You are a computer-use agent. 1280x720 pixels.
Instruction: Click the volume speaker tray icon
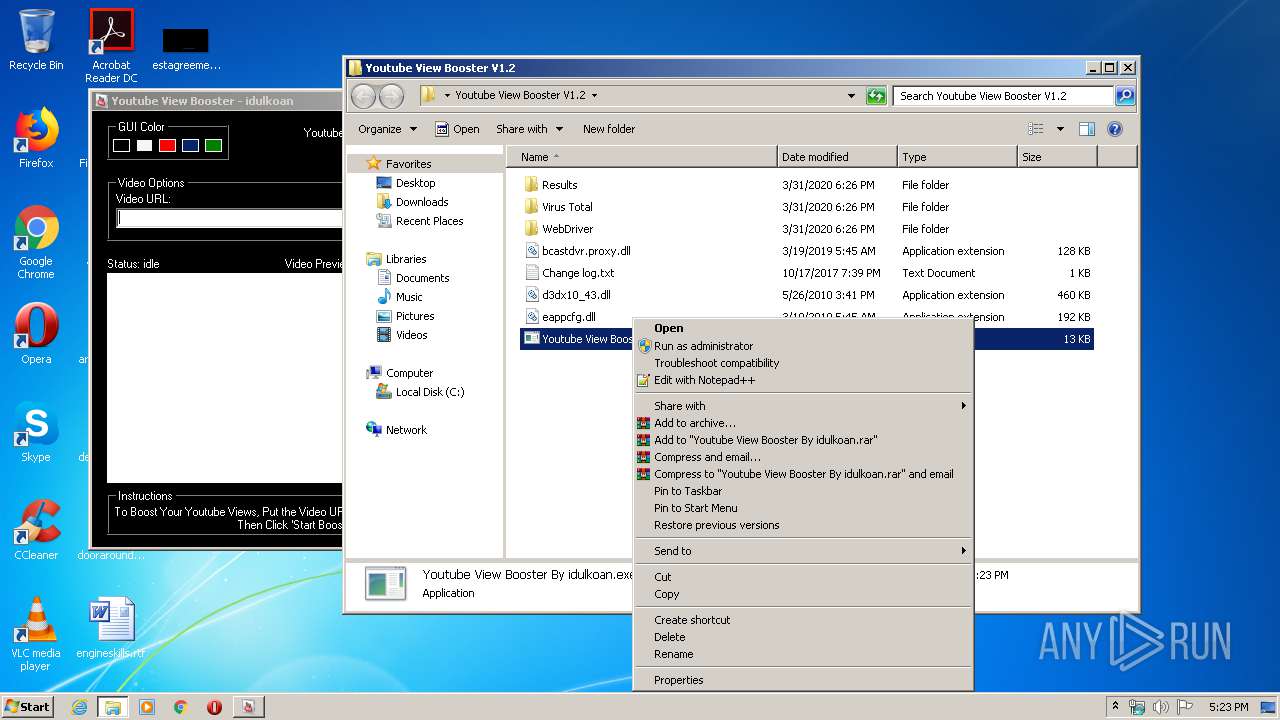point(1161,707)
